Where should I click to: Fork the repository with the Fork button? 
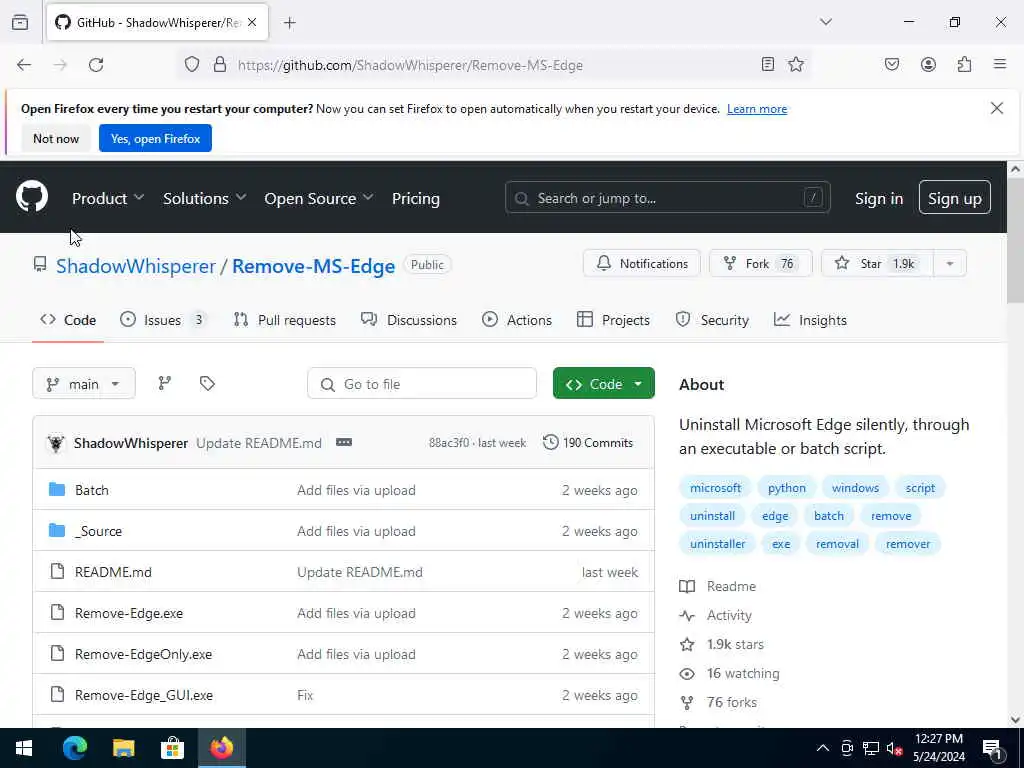(x=760, y=263)
